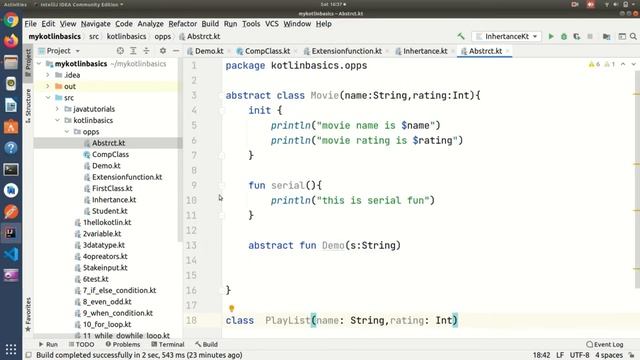The width and height of the screenshot is (640, 360).
Task: Open the Refactor menu
Action: 182,24
